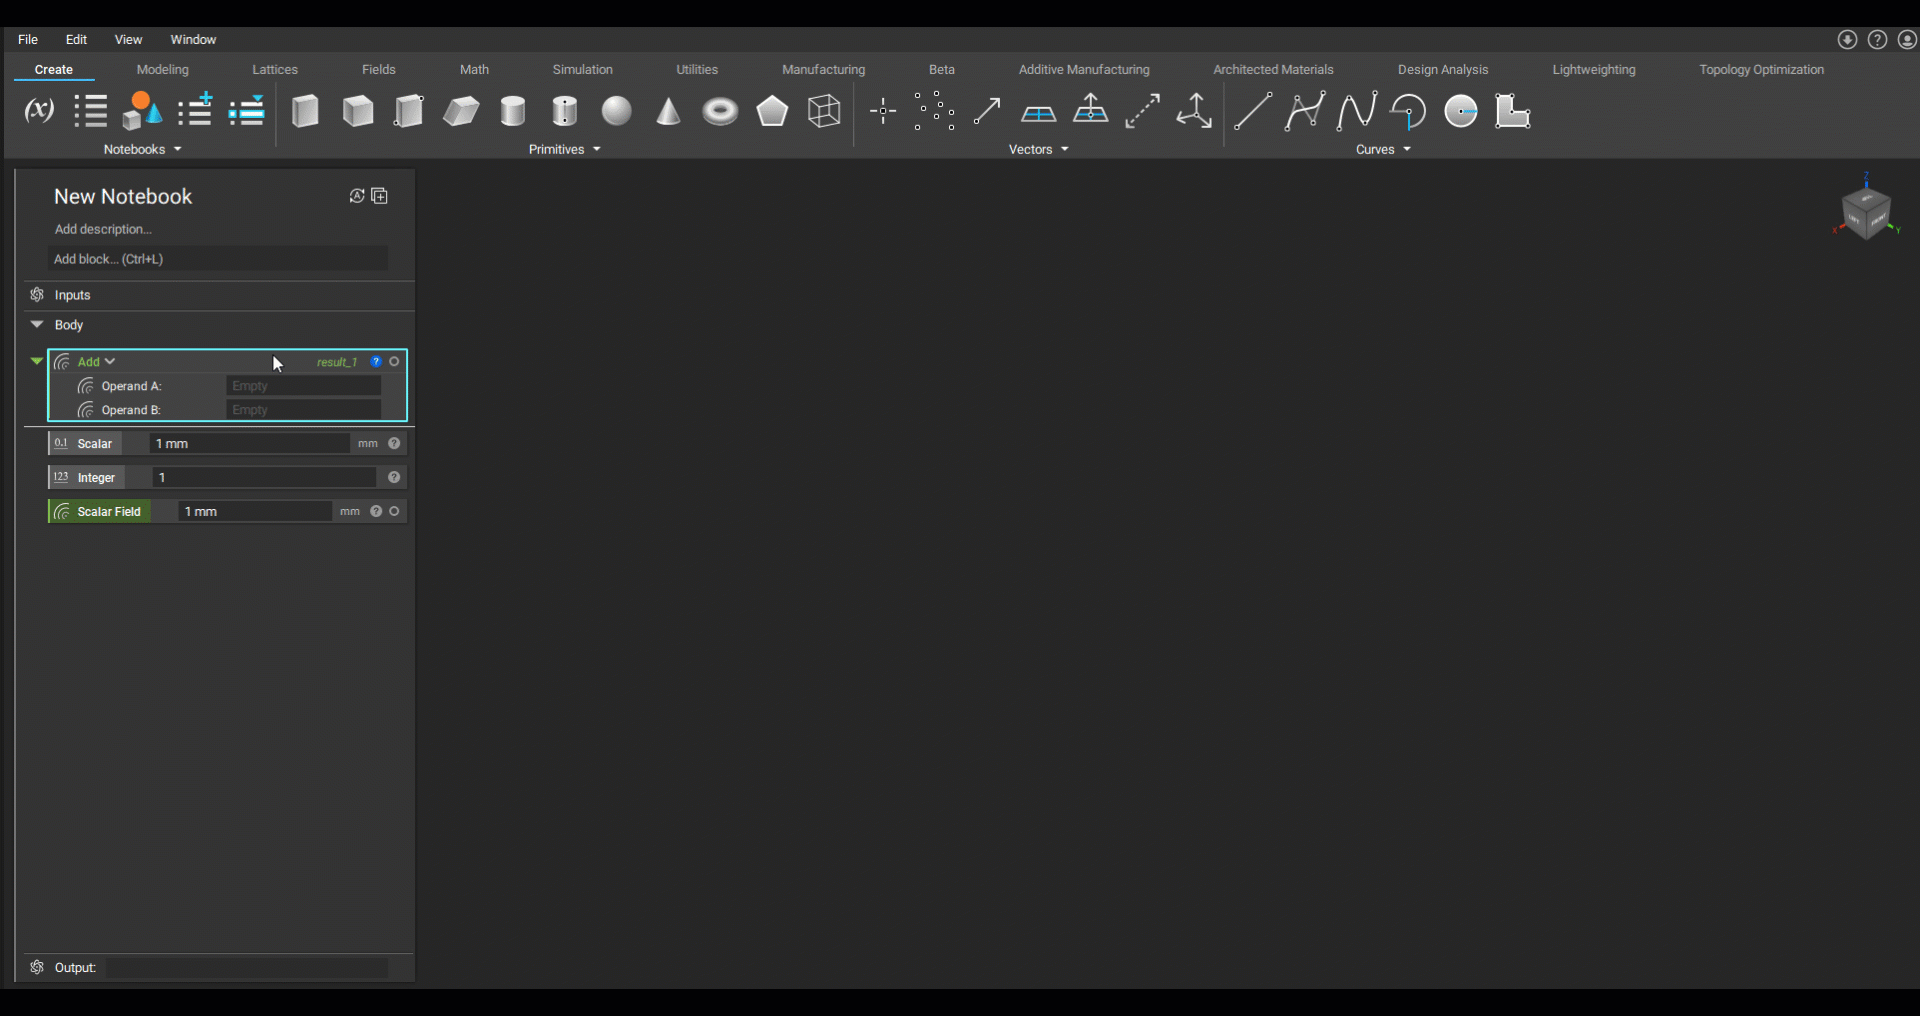Click the list icon with the highlighted row
The height and width of the screenshot is (1016, 1920).
[x=246, y=111]
